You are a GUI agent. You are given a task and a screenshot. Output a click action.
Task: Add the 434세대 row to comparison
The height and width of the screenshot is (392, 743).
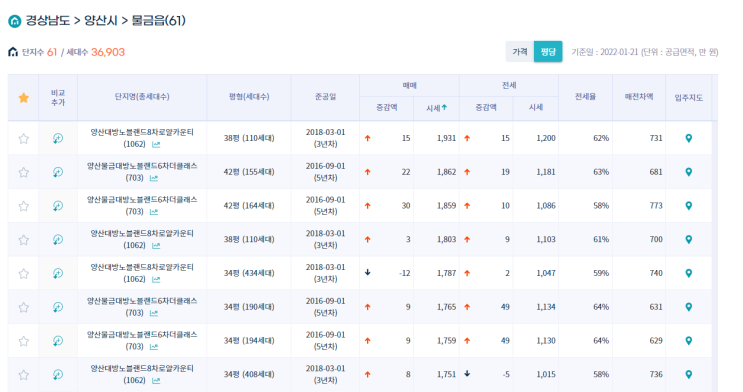58,273
